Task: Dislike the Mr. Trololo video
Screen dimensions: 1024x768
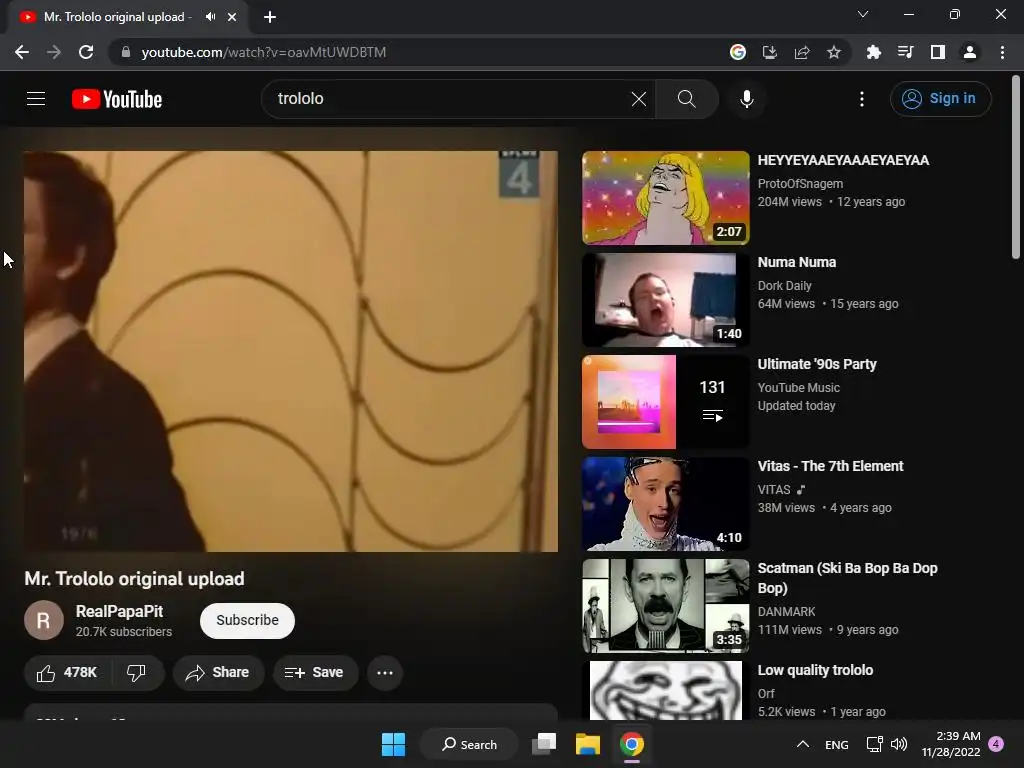Action: tap(136, 673)
